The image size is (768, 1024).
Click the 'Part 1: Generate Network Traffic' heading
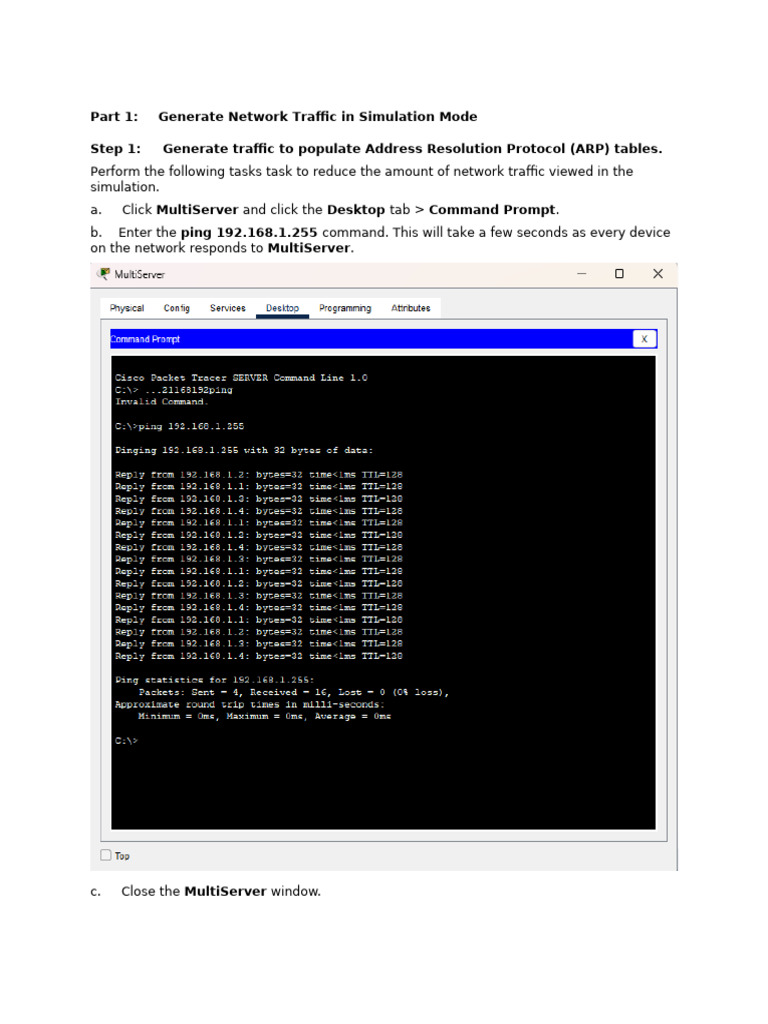click(283, 116)
